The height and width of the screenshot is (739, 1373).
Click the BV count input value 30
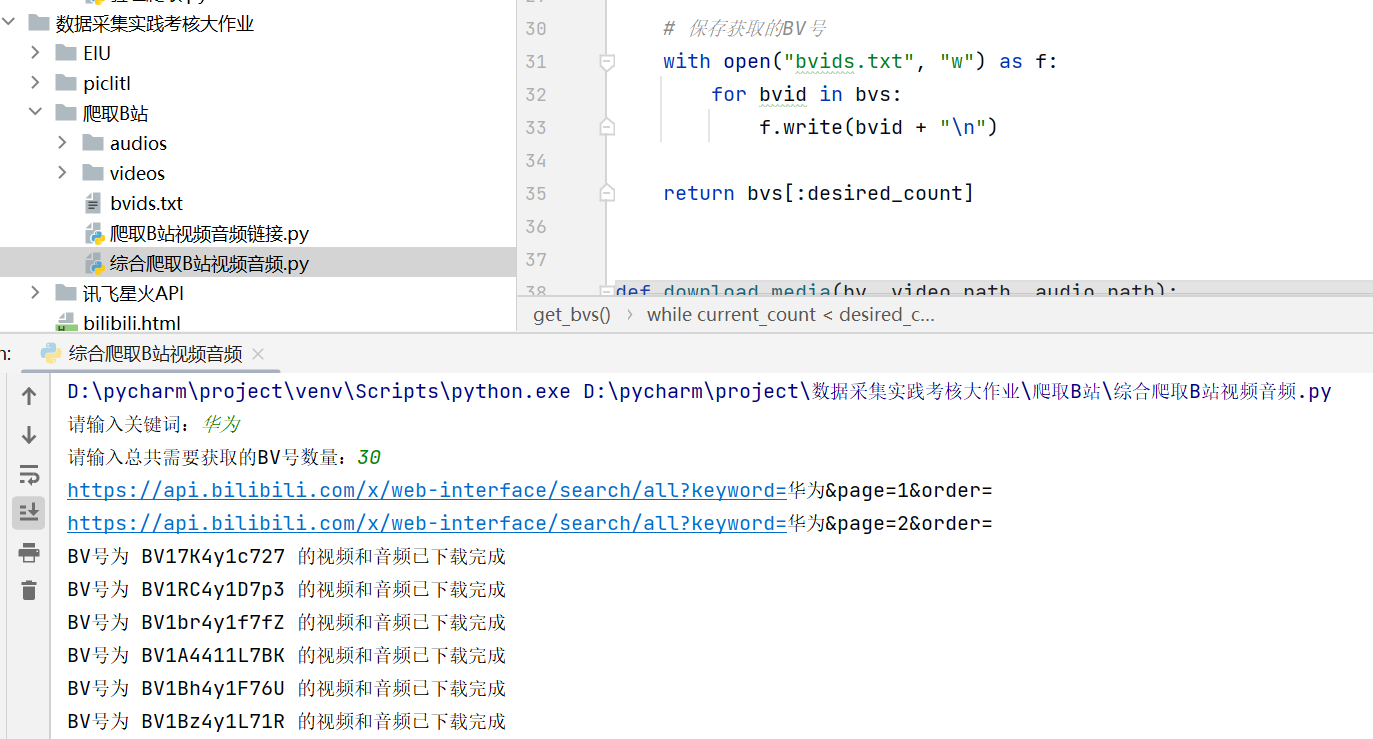coord(369,458)
